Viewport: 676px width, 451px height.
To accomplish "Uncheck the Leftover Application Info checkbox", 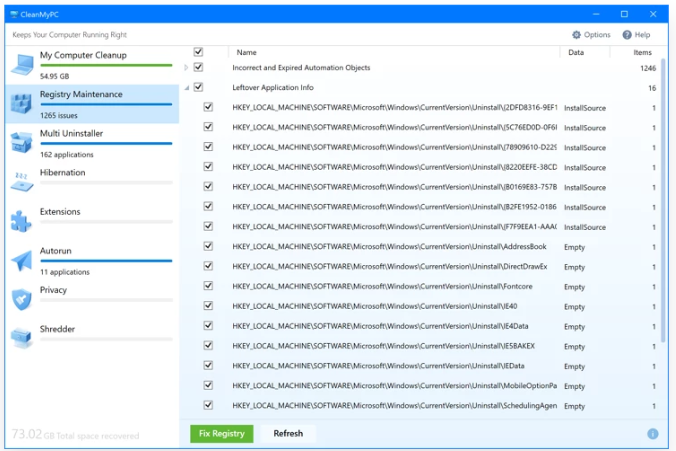I will [x=198, y=88].
